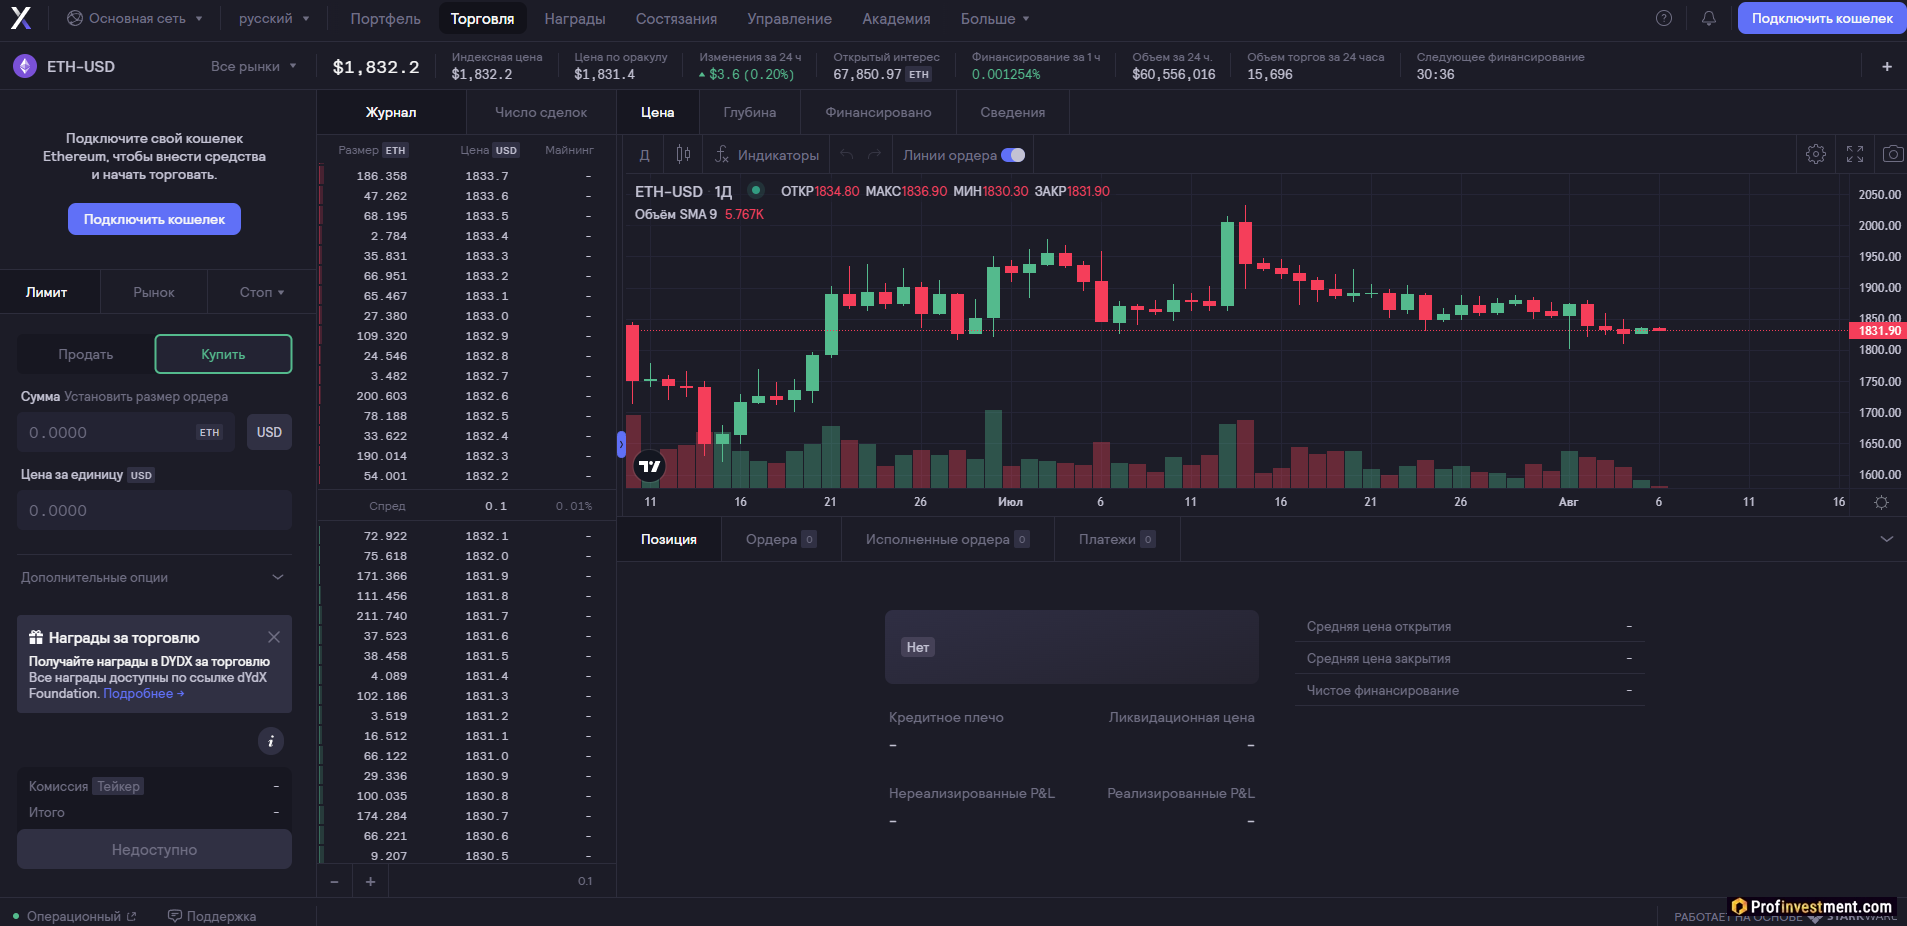
Task: Open the Funding tab
Action: pyautogui.click(x=878, y=112)
